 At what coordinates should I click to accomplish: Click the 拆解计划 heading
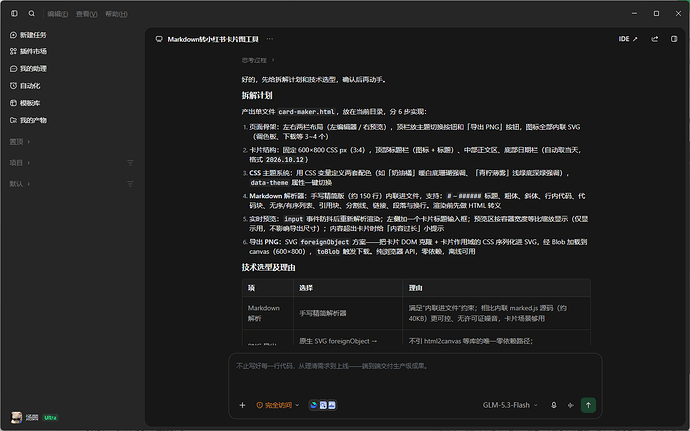coord(257,96)
